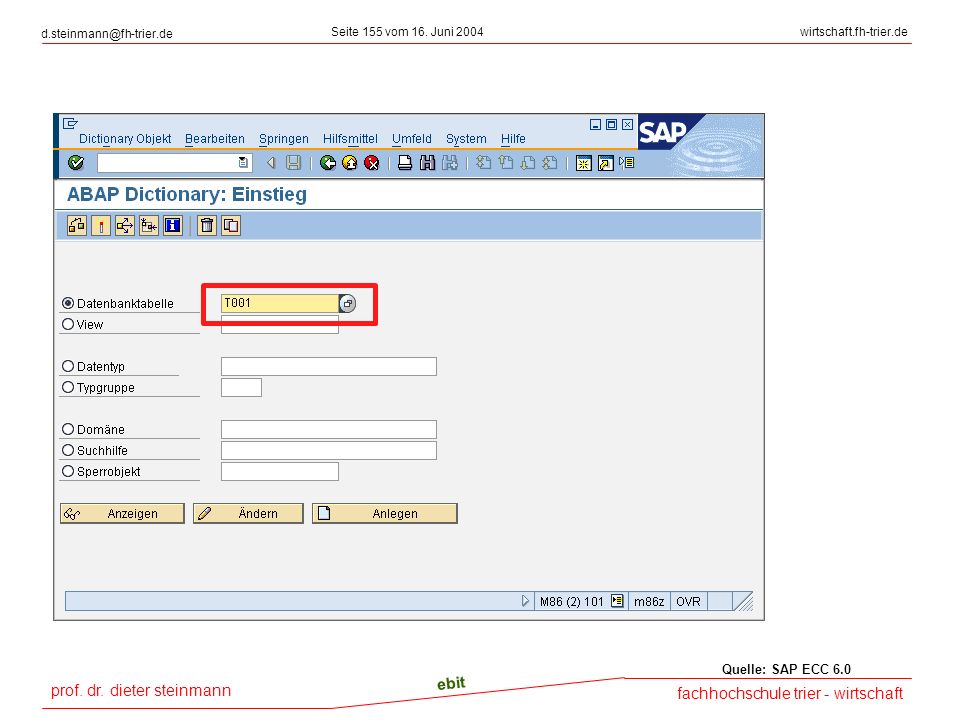The width and height of the screenshot is (960, 720).
Task: Click the Check object icon
Action: coord(77,226)
